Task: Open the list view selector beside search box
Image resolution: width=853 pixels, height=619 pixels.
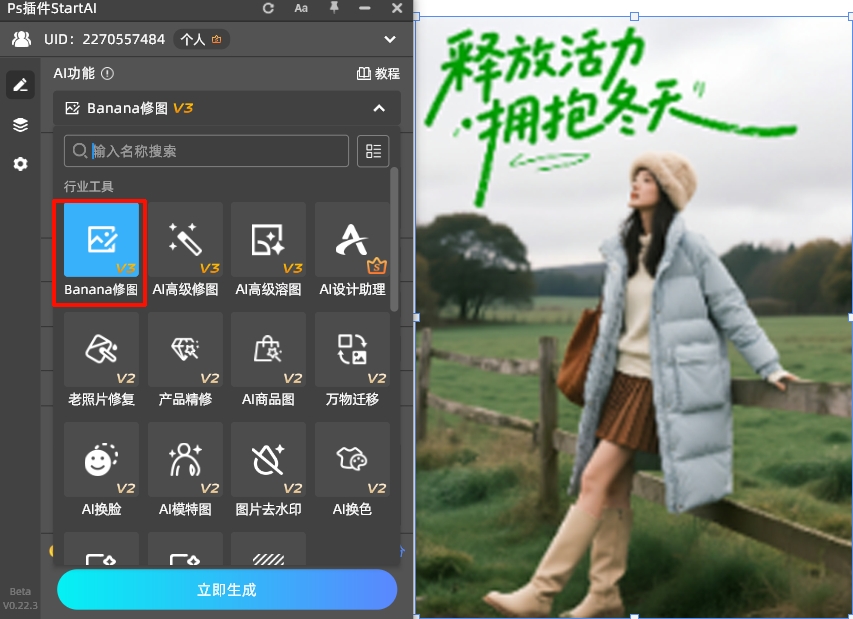Action: tap(372, 151)
